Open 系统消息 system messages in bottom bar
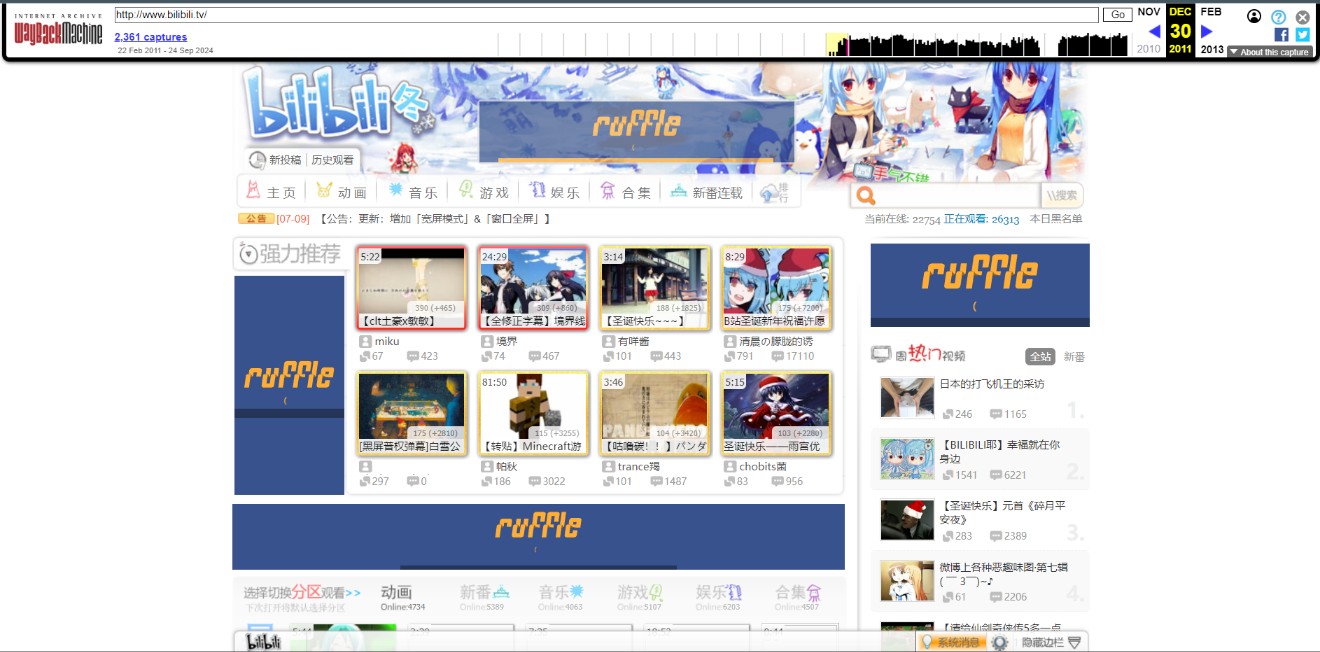 click(x=952, y=642)
